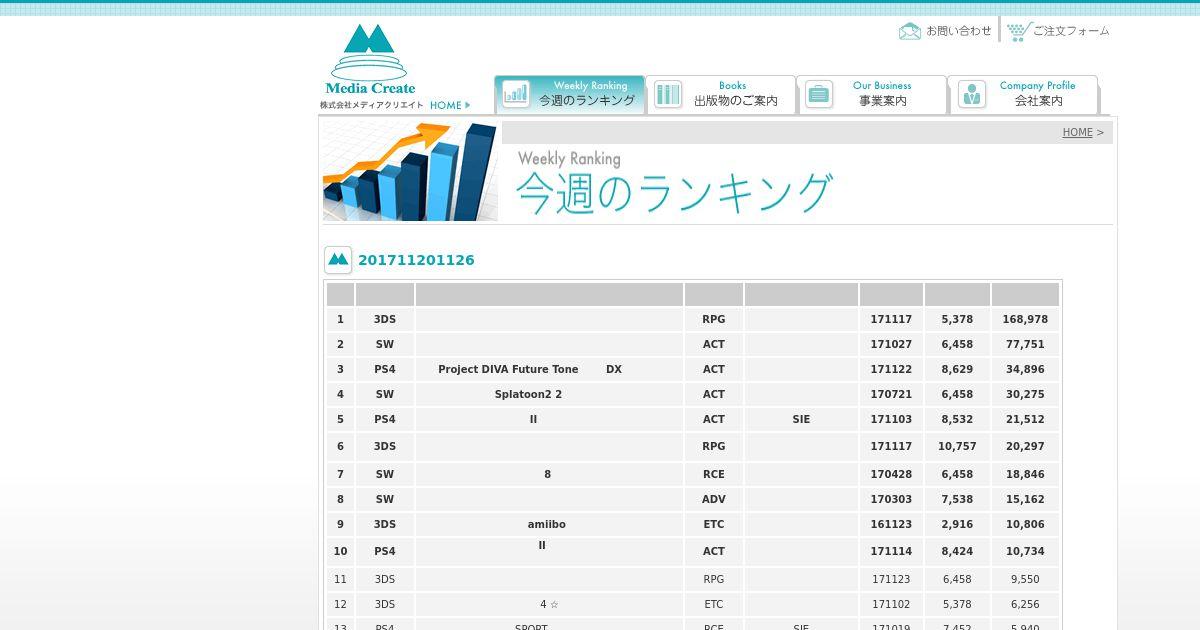Click the bar chart banner image
1200x630 pixels.
coord(410,172)
